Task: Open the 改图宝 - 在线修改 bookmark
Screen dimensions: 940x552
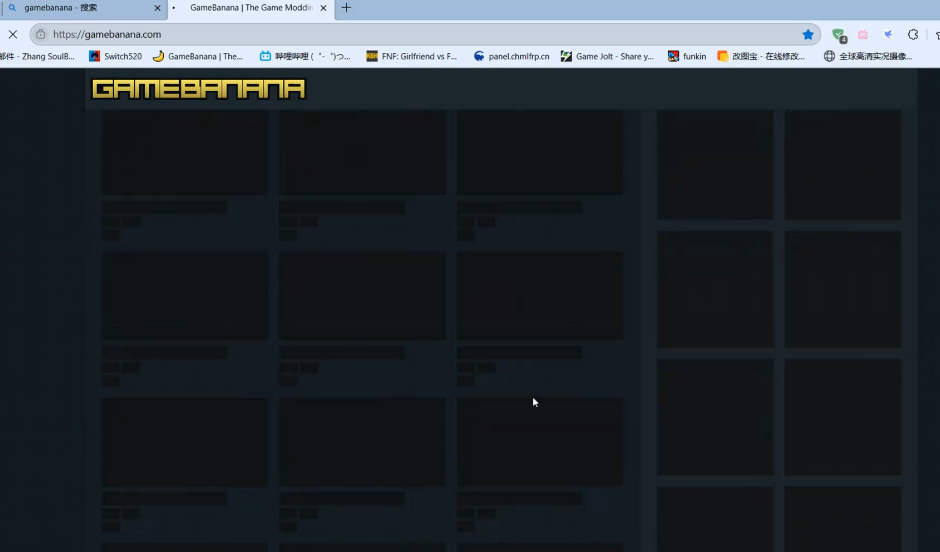Action: point(761,56)
